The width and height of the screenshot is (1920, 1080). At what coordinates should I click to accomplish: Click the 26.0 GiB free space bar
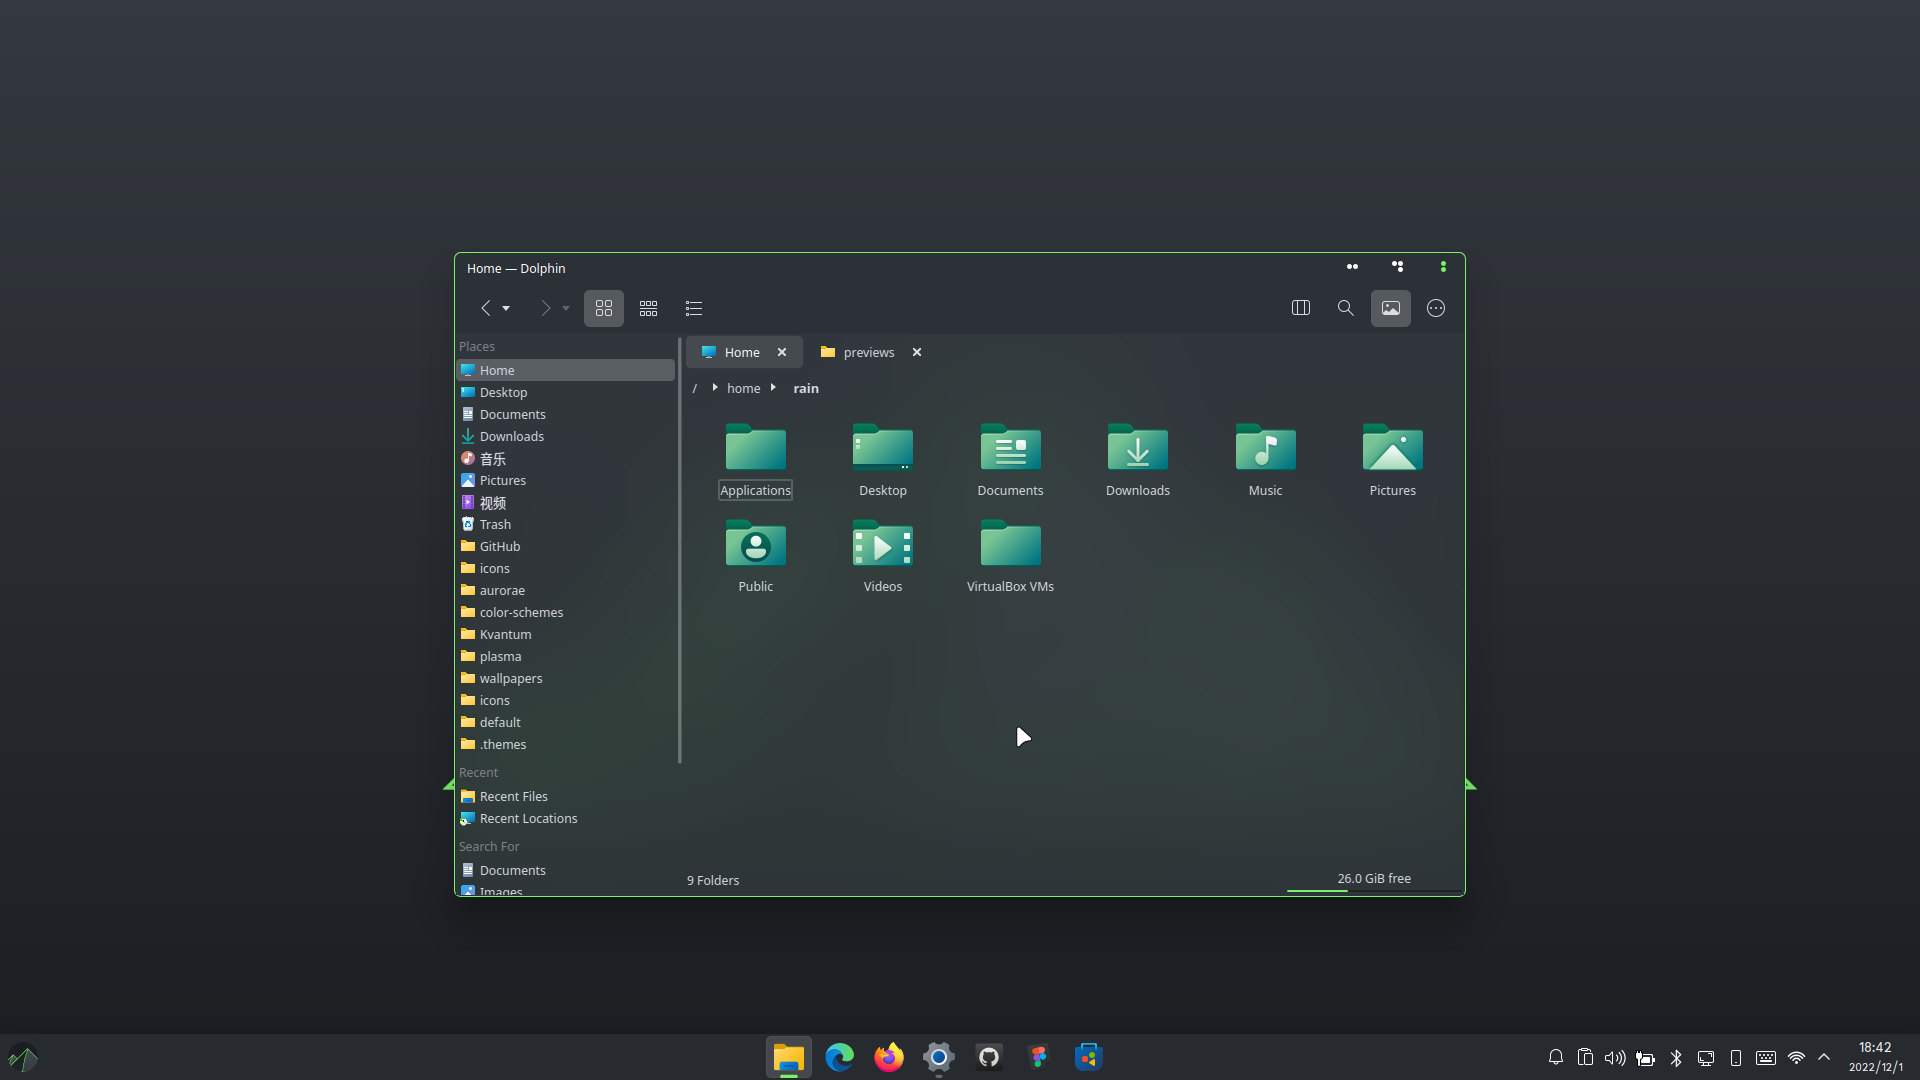(x=1374, y=881)
